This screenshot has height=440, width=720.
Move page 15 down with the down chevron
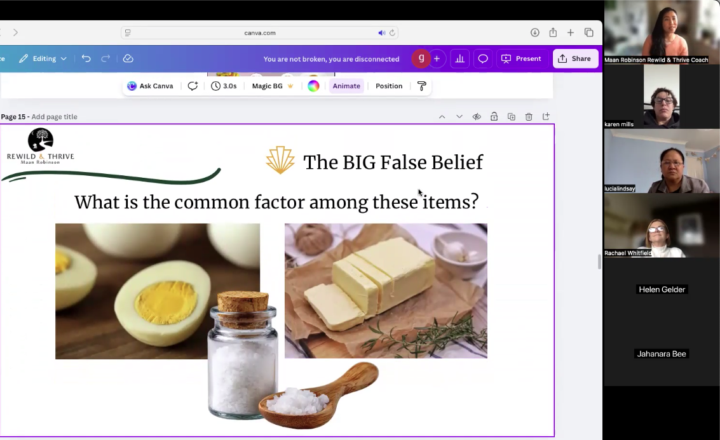(x=459, y=117)
